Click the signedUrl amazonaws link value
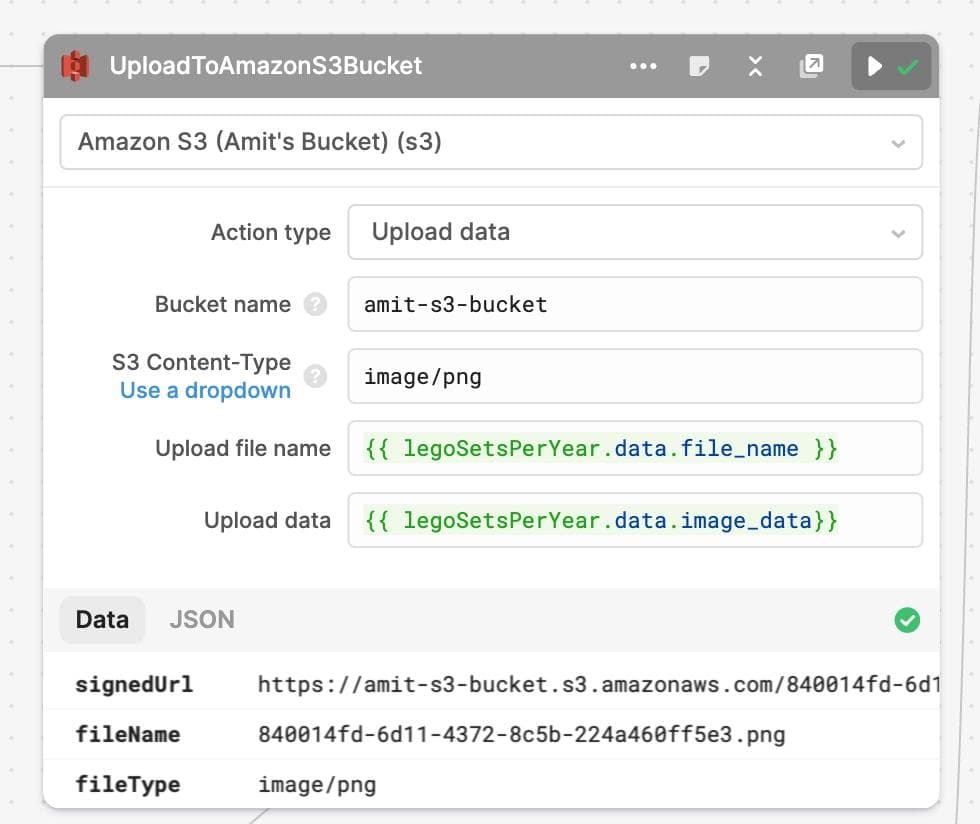The image size is (980, 824). click(600, 684)
